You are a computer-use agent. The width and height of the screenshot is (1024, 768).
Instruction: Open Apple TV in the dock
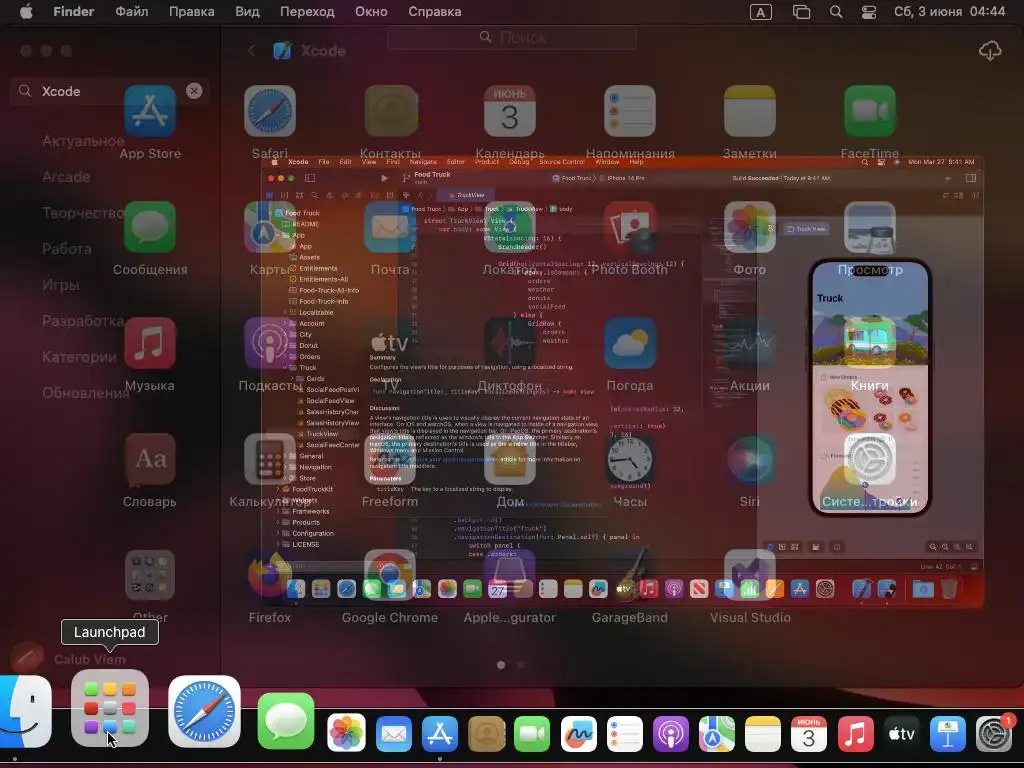click(x=901, y=733)
